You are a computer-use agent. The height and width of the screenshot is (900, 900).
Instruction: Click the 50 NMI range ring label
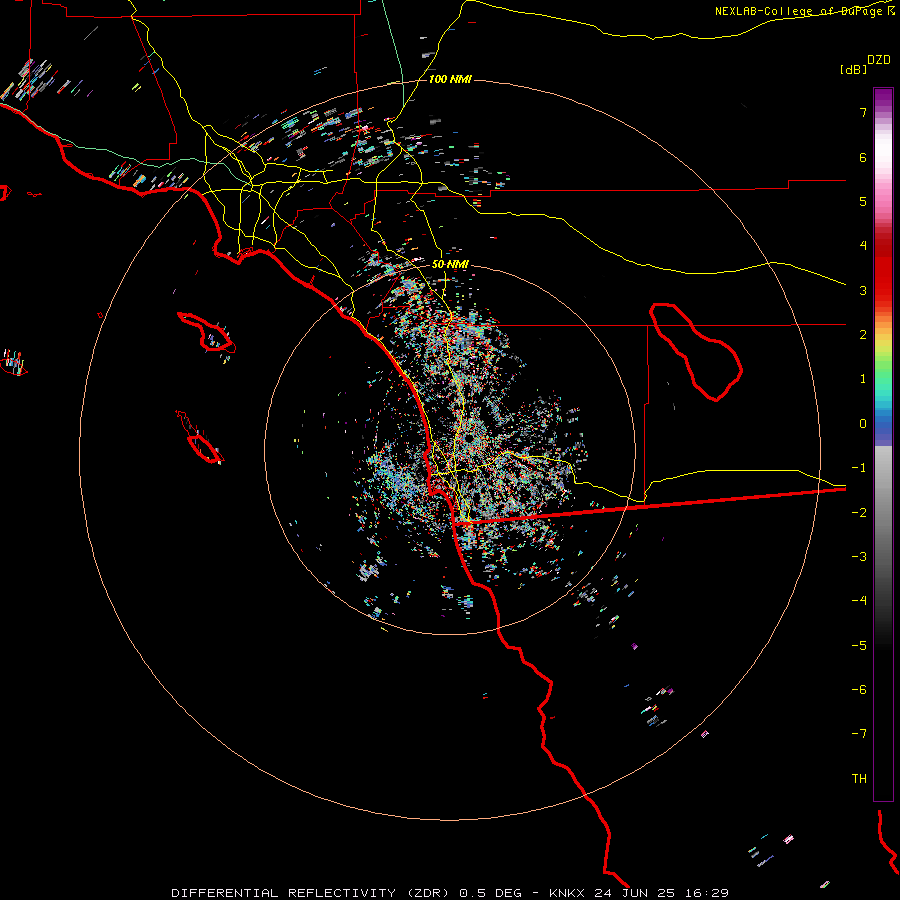(450, 264)
